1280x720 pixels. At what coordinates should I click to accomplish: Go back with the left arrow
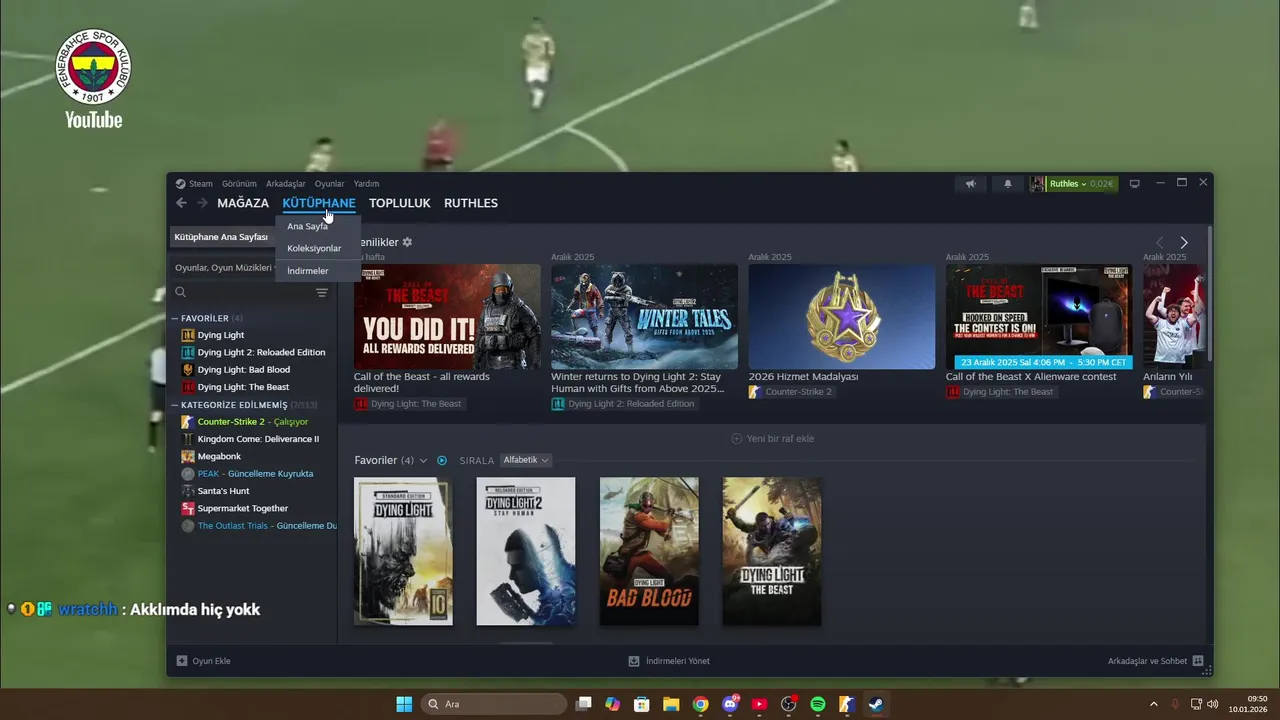pyautogui.click(x=181, y=203)
